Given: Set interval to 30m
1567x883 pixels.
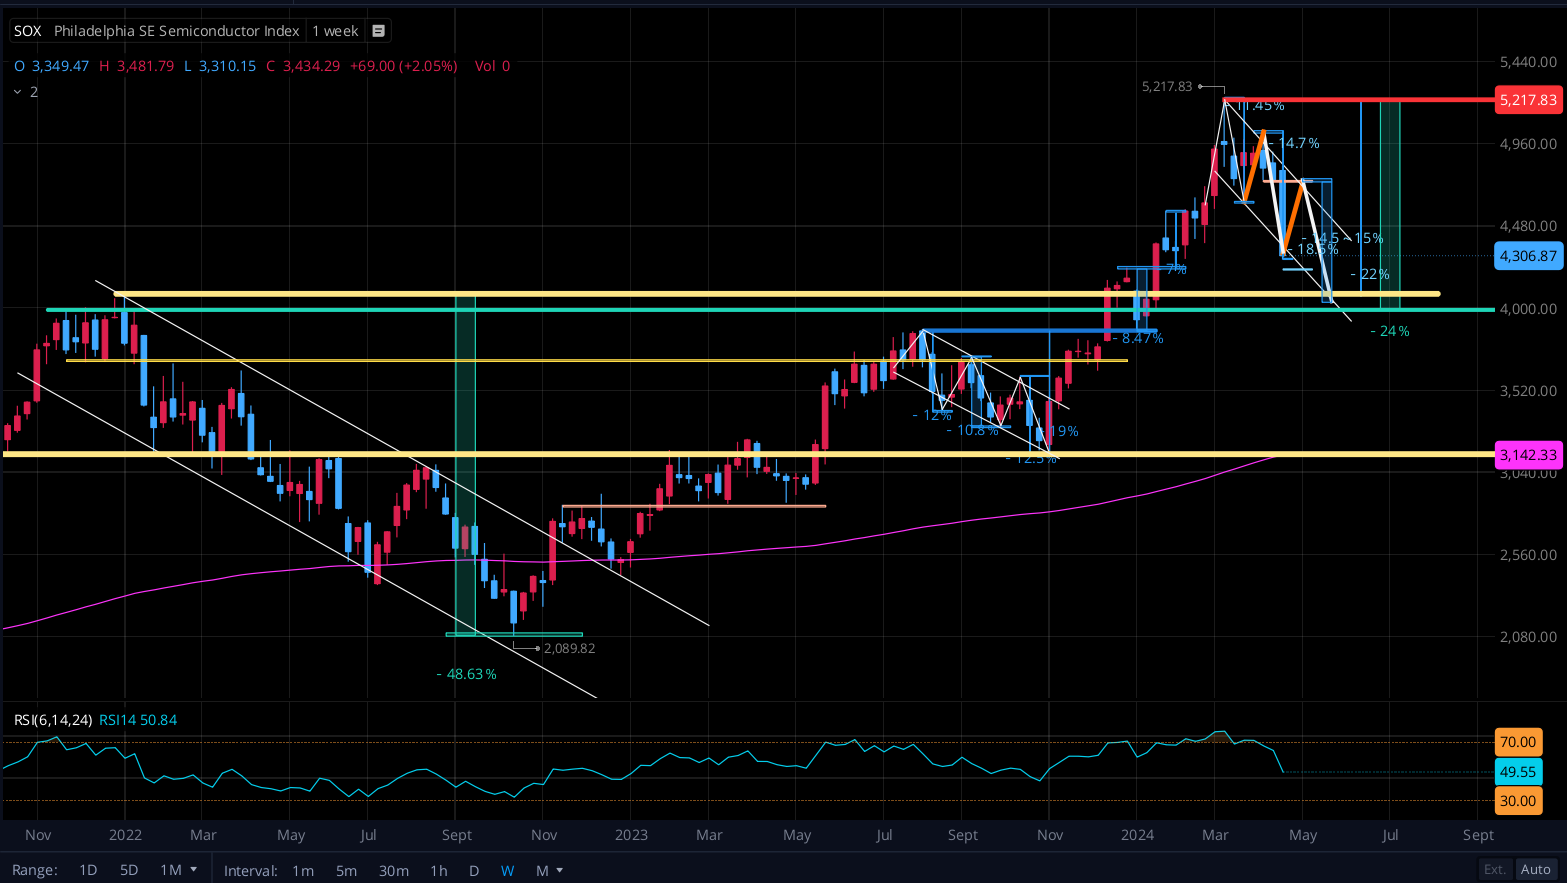Looking at the screenshot, I should pyautogui.click(x=393, y=870).
